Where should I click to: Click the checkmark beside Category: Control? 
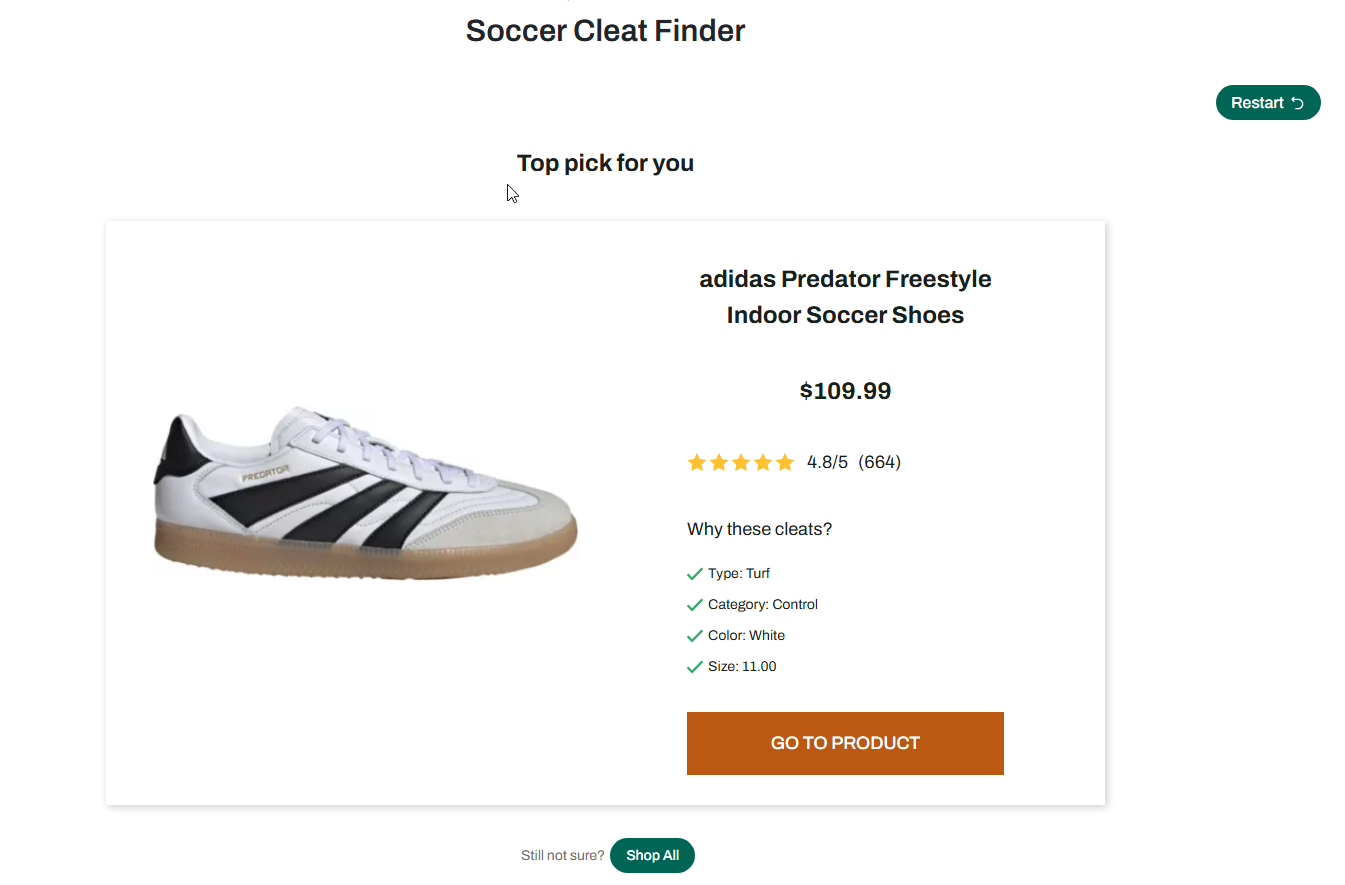click(695, 605)
